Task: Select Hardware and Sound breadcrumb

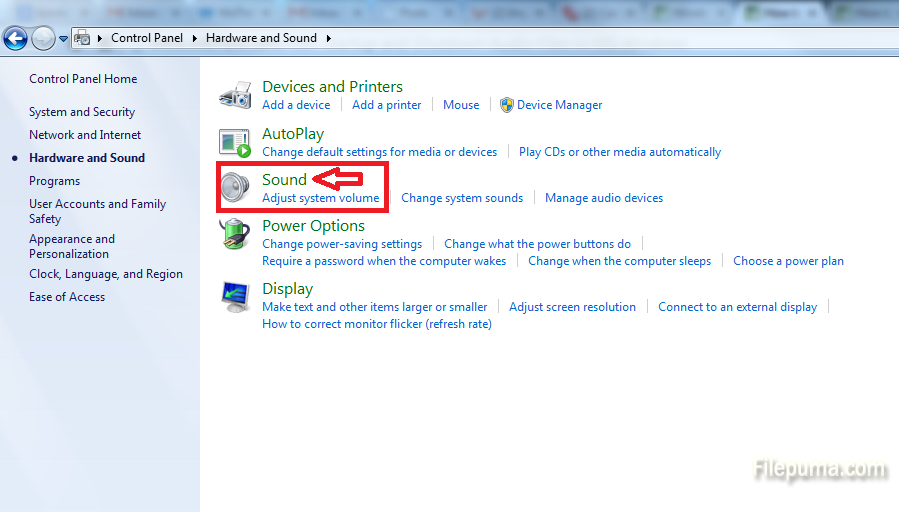Action: [261, 38]
